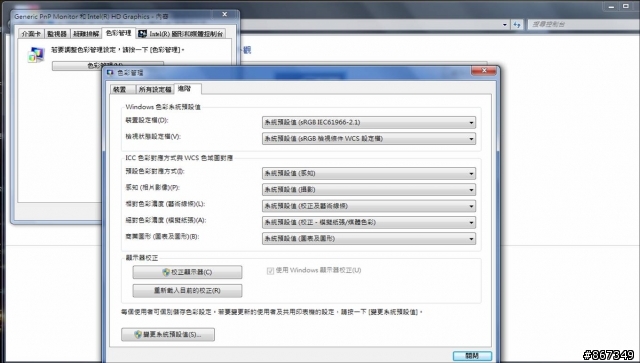The image size is (640, 363).
Task: Click the shield icon on 變更系統預設值 button
Action: point(138,334)
